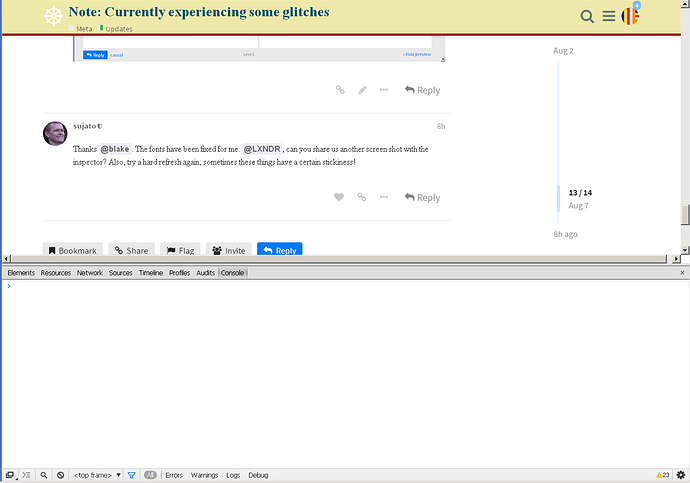Switch to the Network devtools tab
The image size is (690, 483).
click(x=90, y=273)
